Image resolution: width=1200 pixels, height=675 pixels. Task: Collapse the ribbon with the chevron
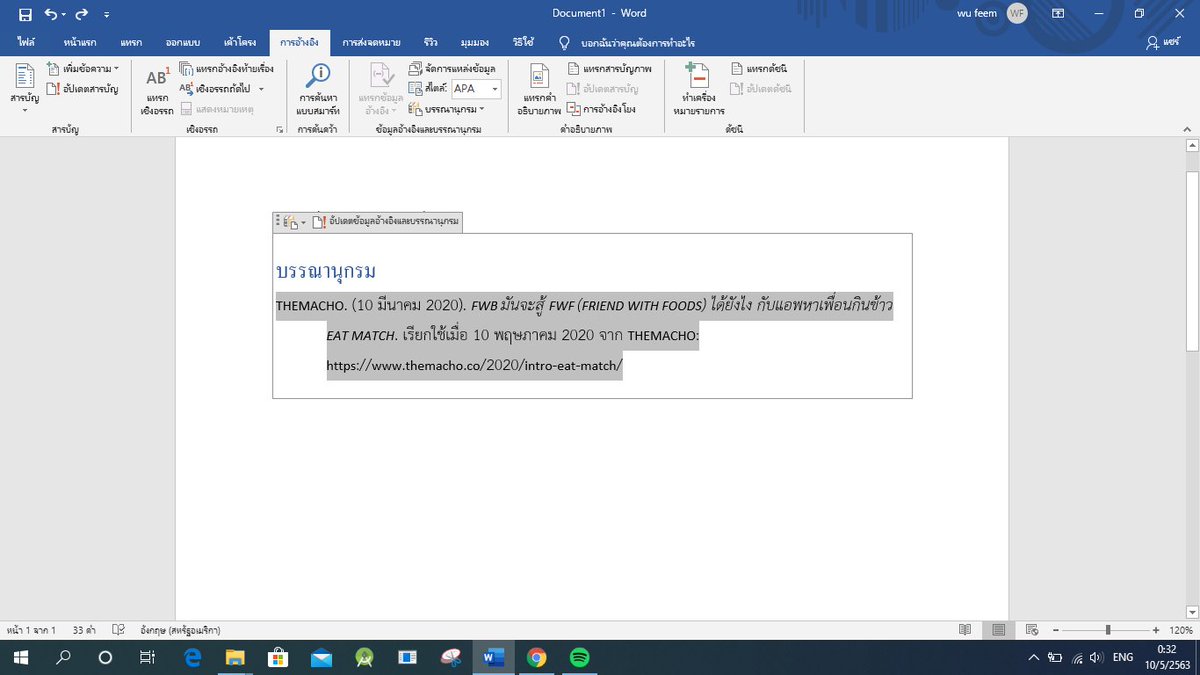(x=1189, y=130)
